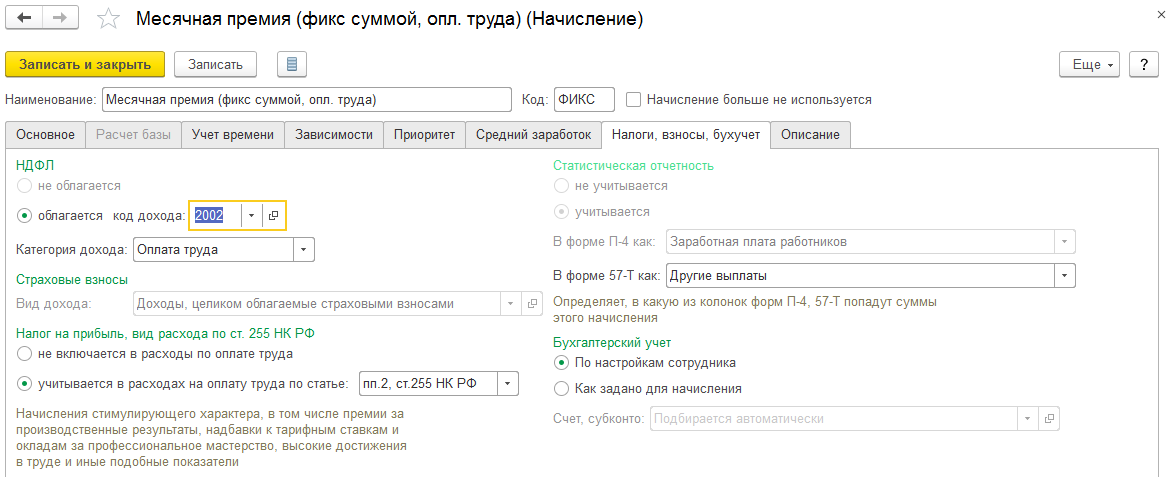Open the Еще menu button

(1089, 64)
